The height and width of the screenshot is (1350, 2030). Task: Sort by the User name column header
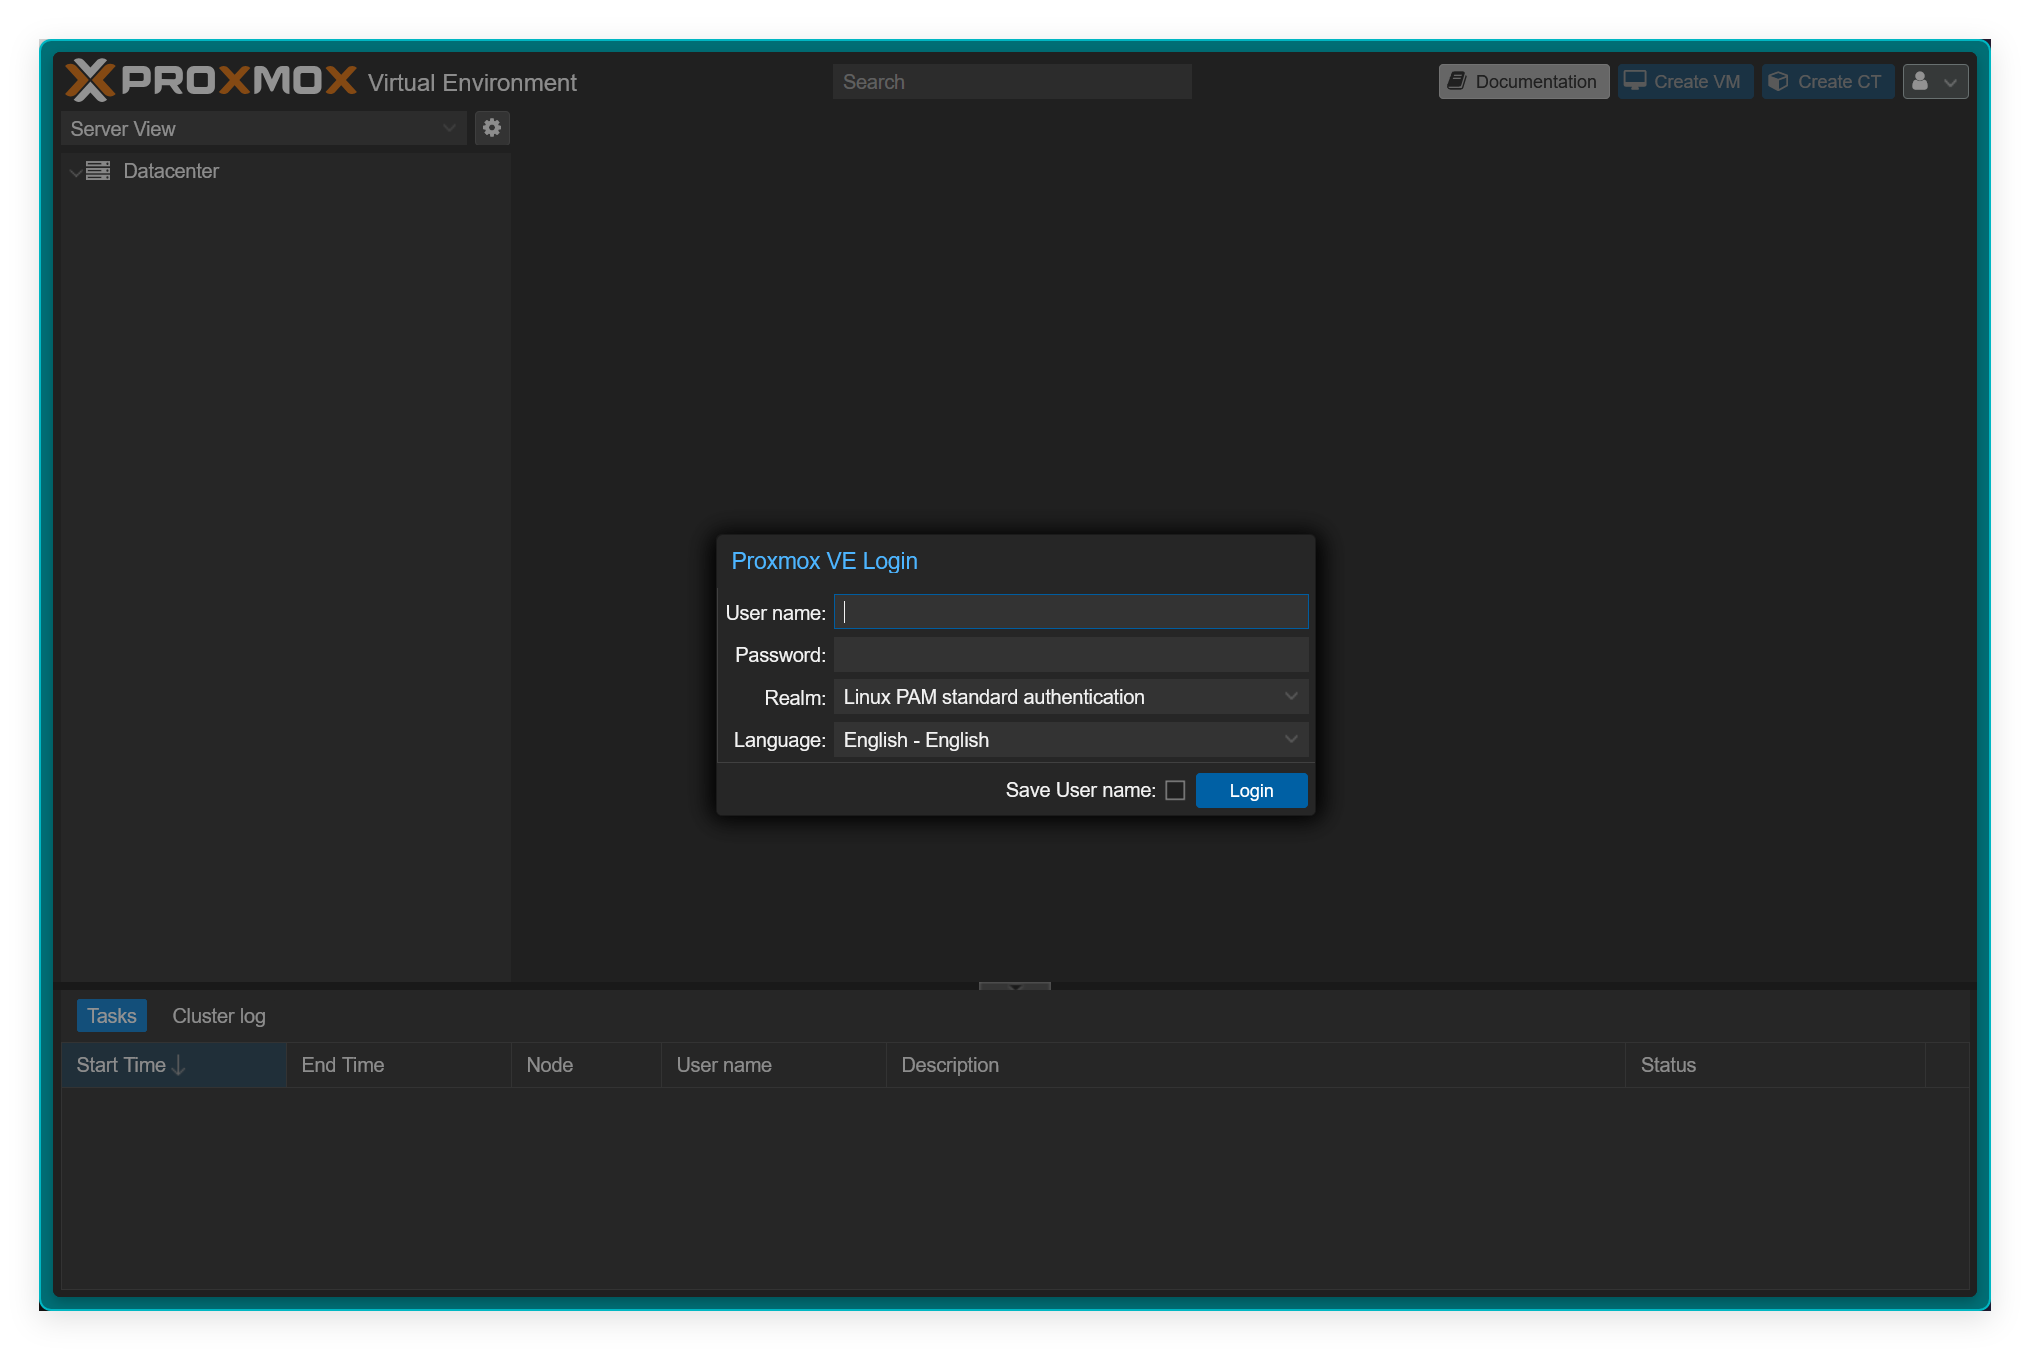pyautogui.click(x=774, y=1065)
